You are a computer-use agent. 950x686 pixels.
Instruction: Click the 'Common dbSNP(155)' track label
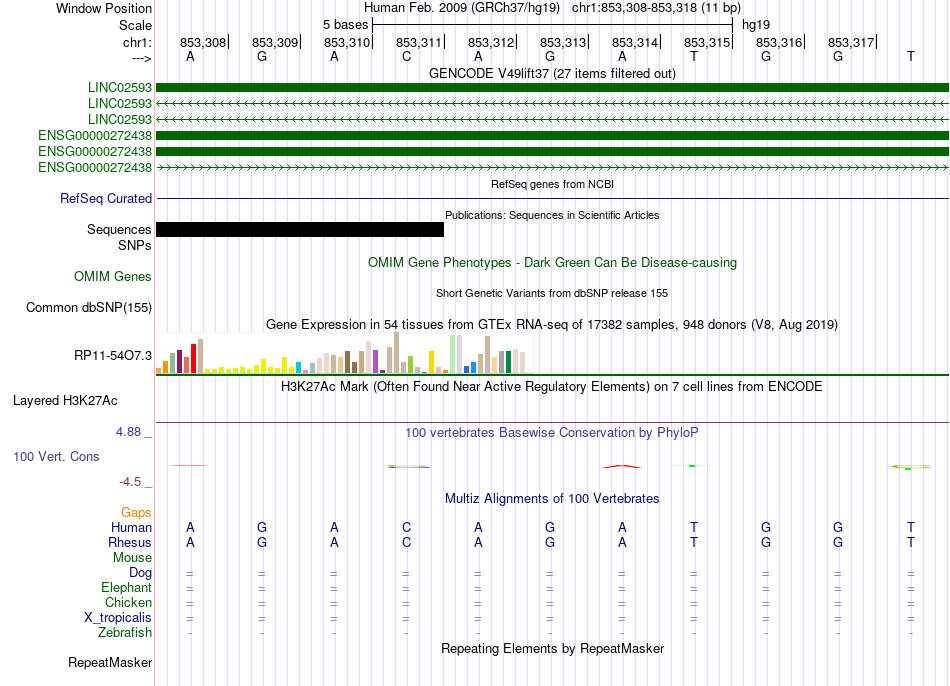coord(89,307)
